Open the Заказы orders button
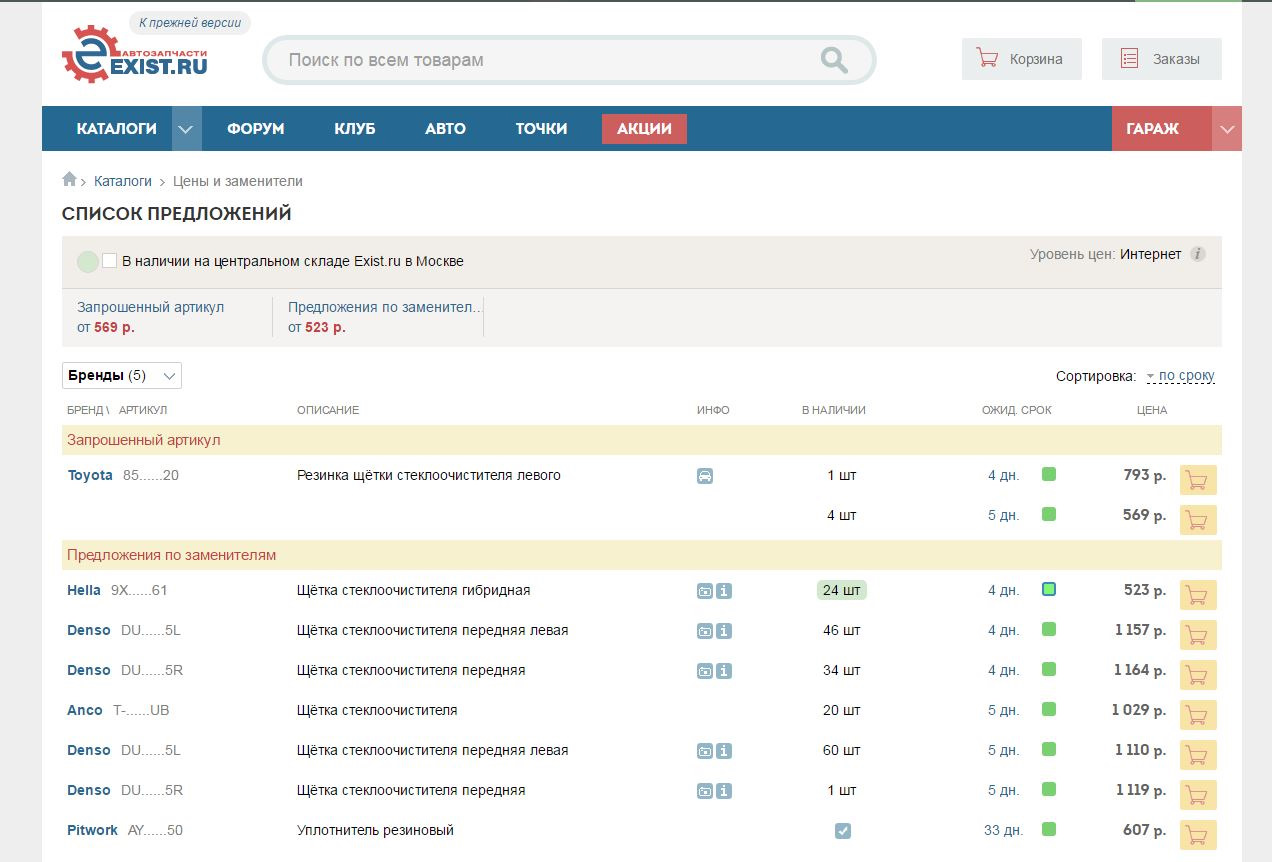The image size is (1272, 862). (x=1162, y=59)
